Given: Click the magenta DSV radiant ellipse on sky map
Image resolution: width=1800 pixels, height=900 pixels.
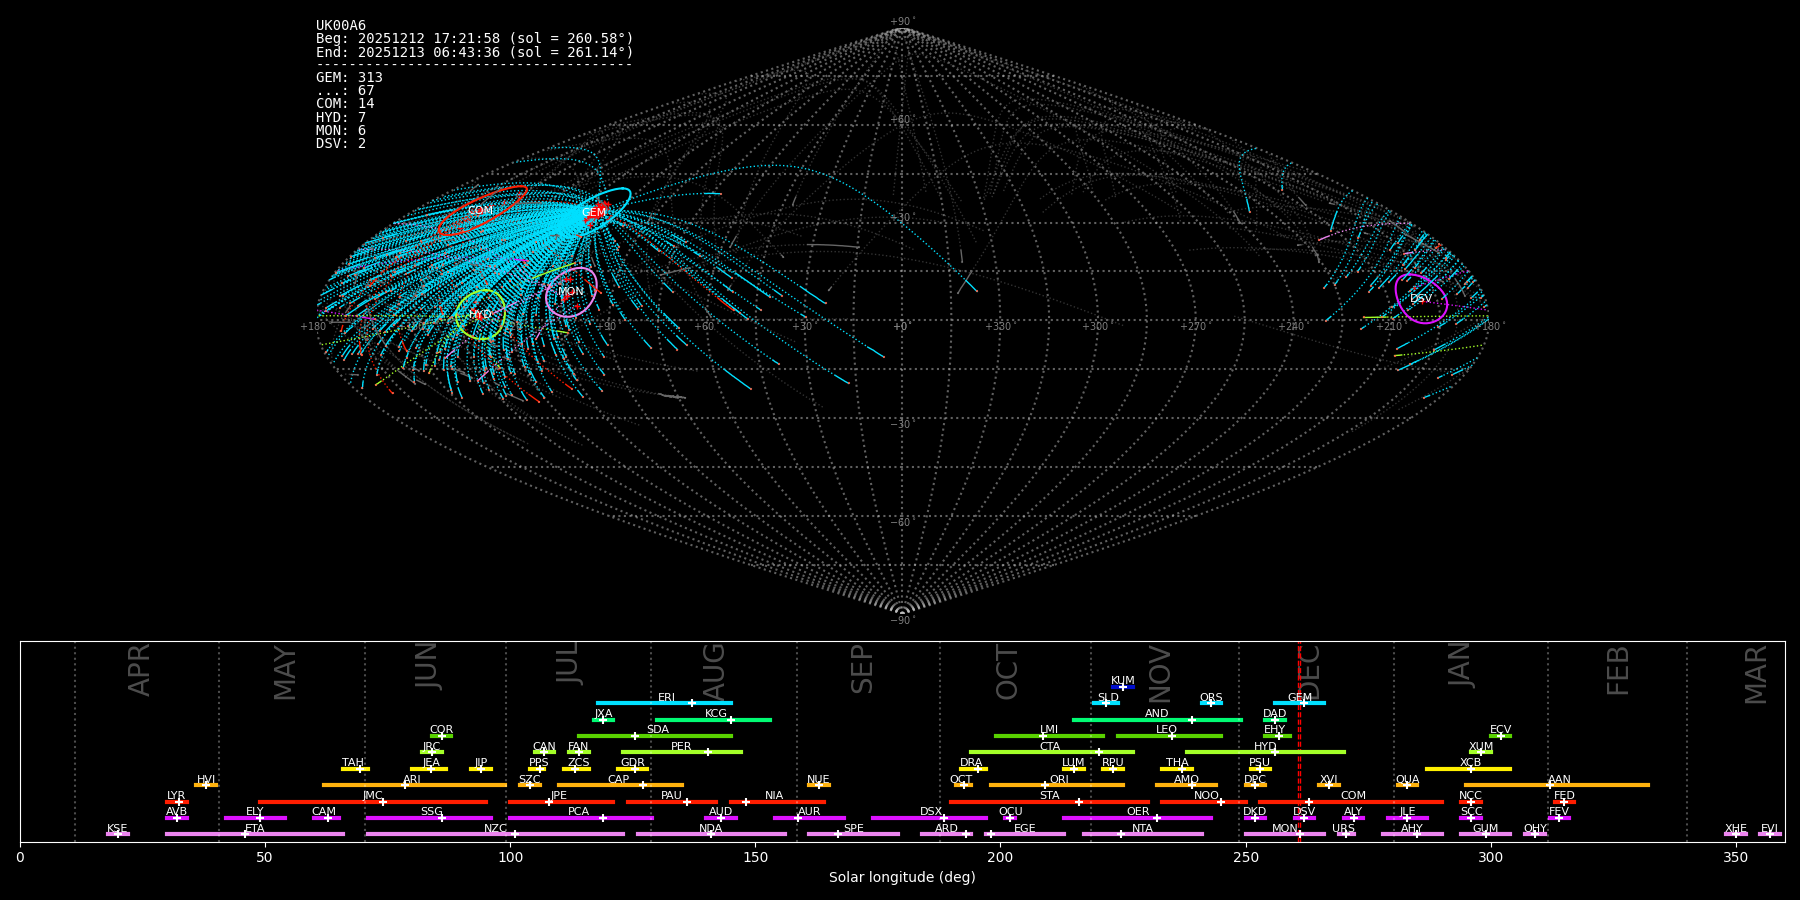Looking at the screenshot, I should [x=1421, y=299].
